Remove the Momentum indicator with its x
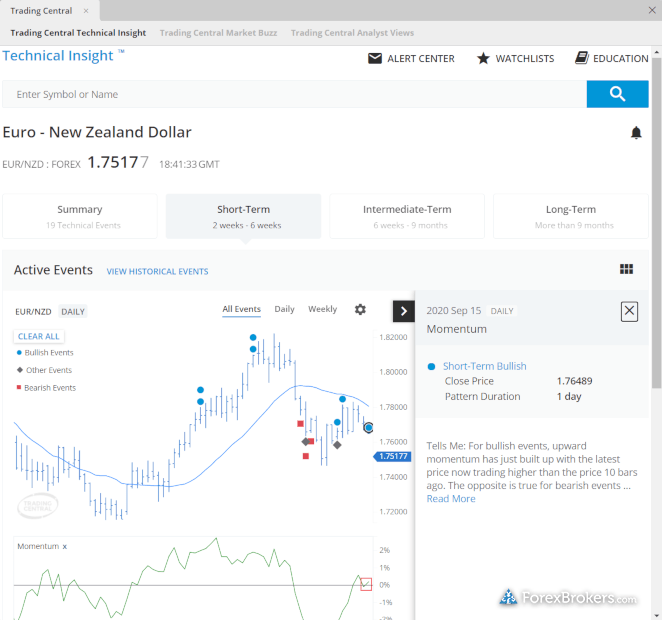This screenshot has height=620, width=662. tap(65, 547)
